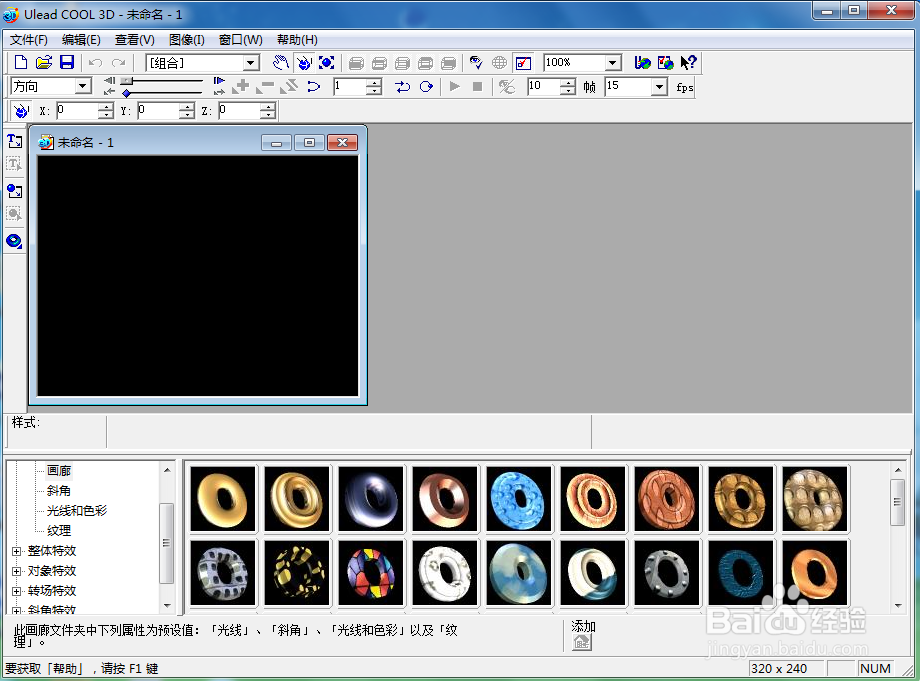This screenshot has width=920, height=681.
Task: Increase Y value with up spinner
Action: 187,107
